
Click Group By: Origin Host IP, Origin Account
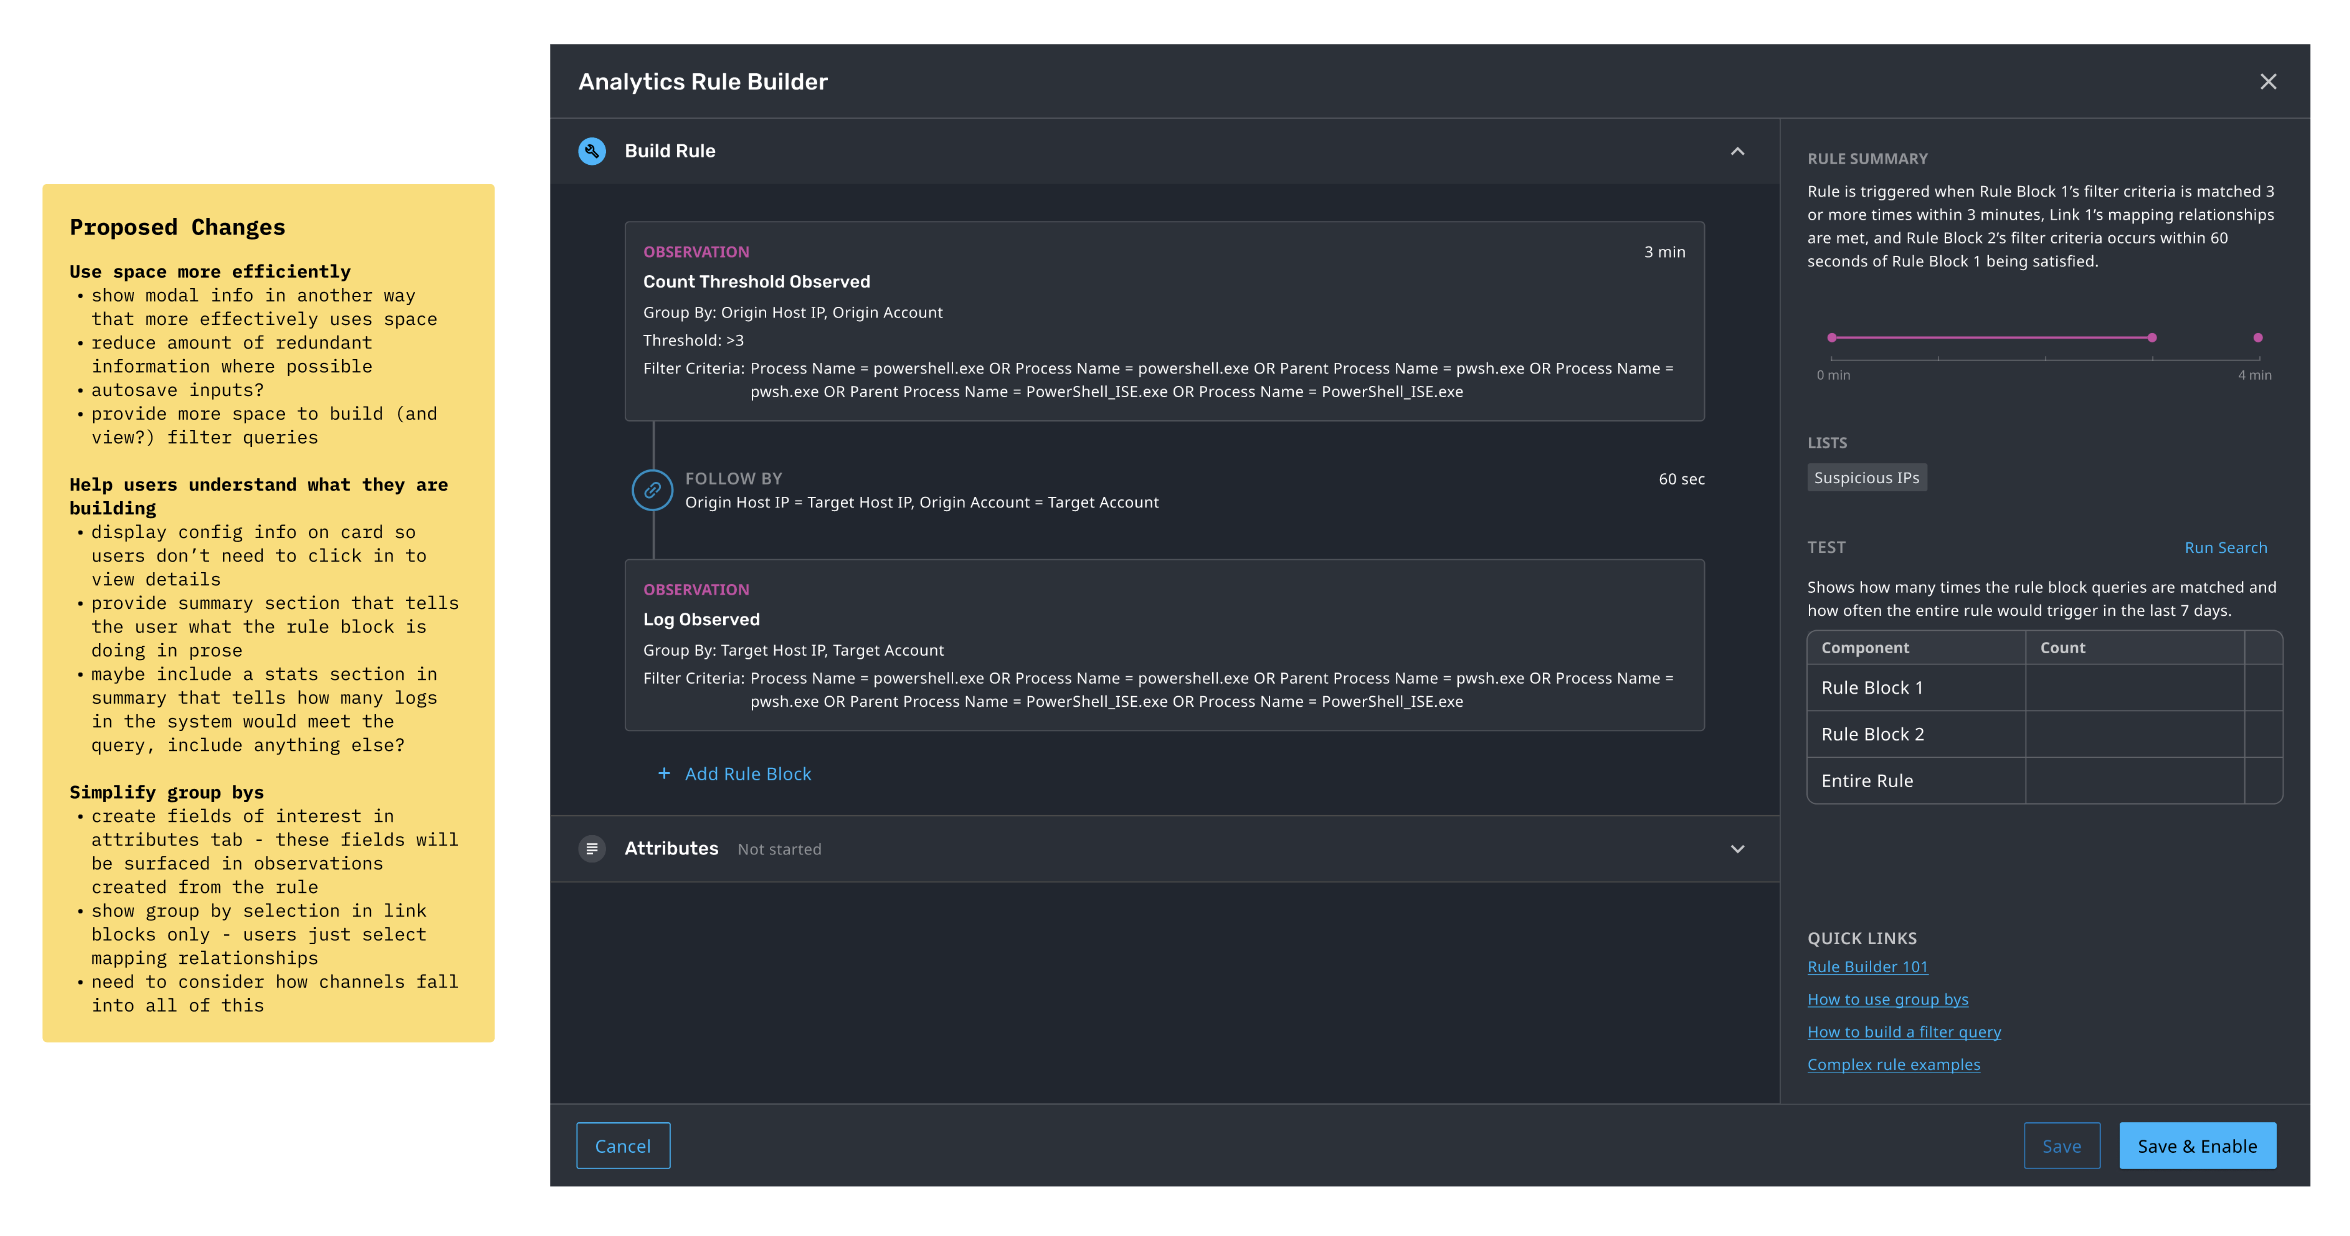click(793, 313)
